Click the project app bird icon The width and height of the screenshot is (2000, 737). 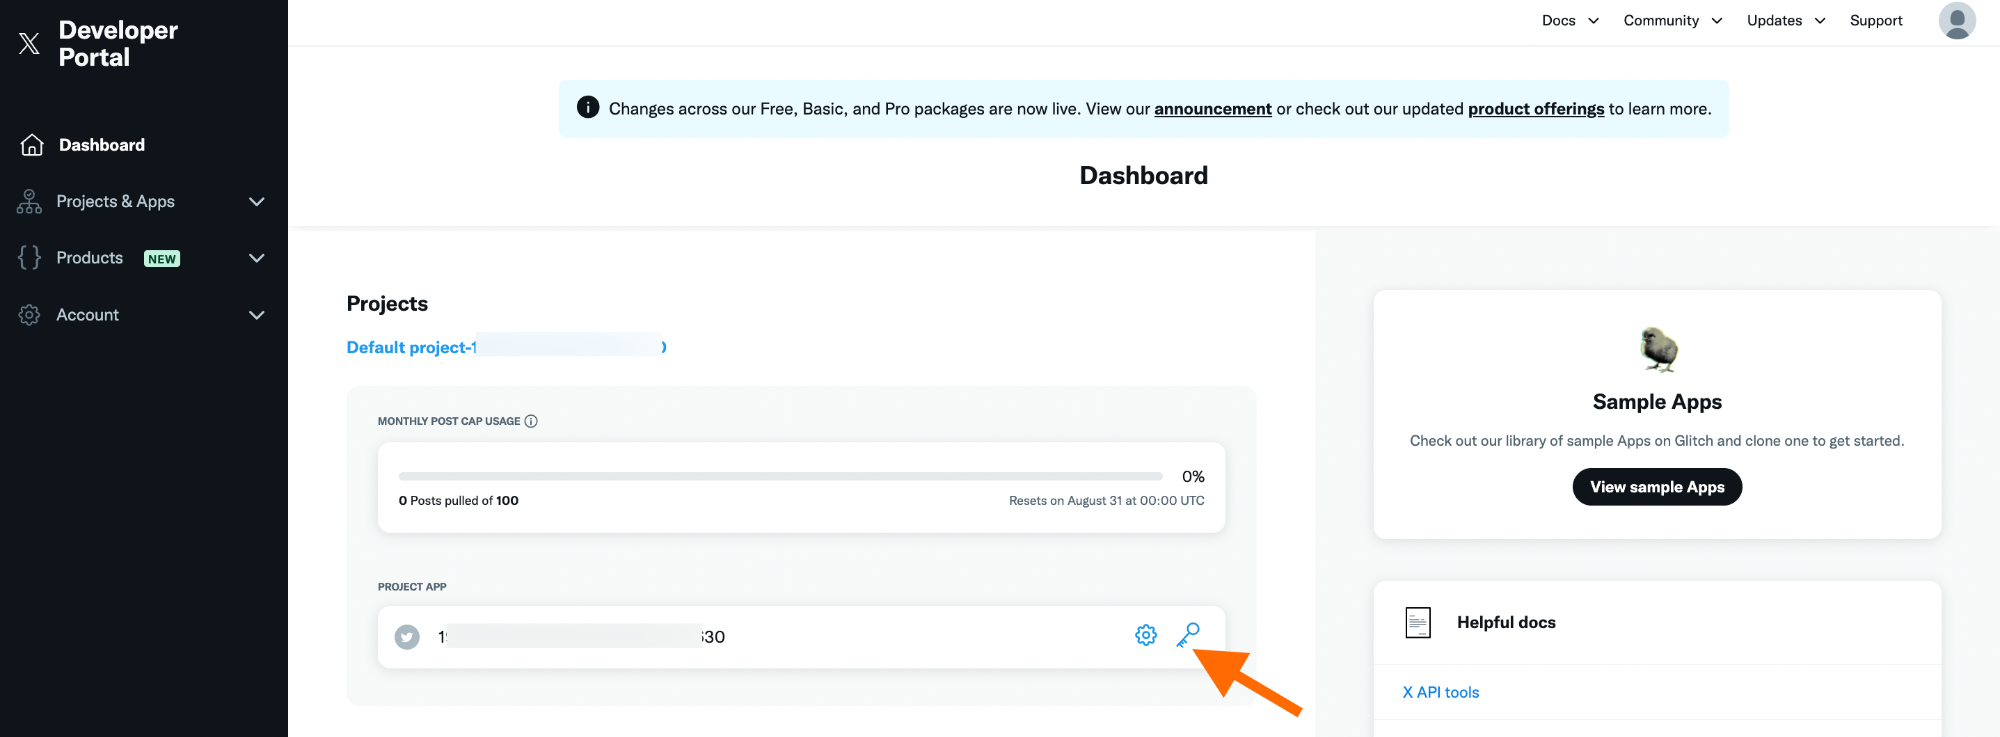(x=407, y=637)
